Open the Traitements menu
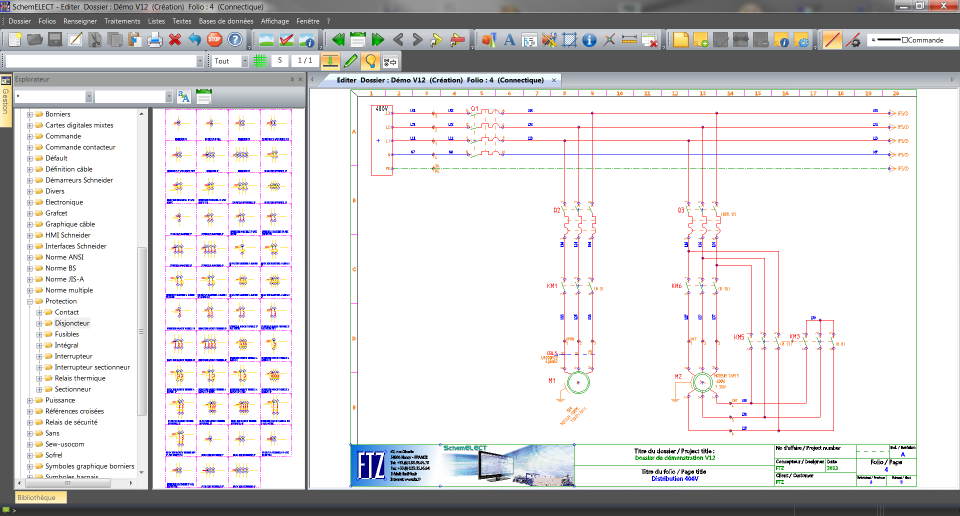The height and width of the screenshot is (516, 960). (122, 20)
